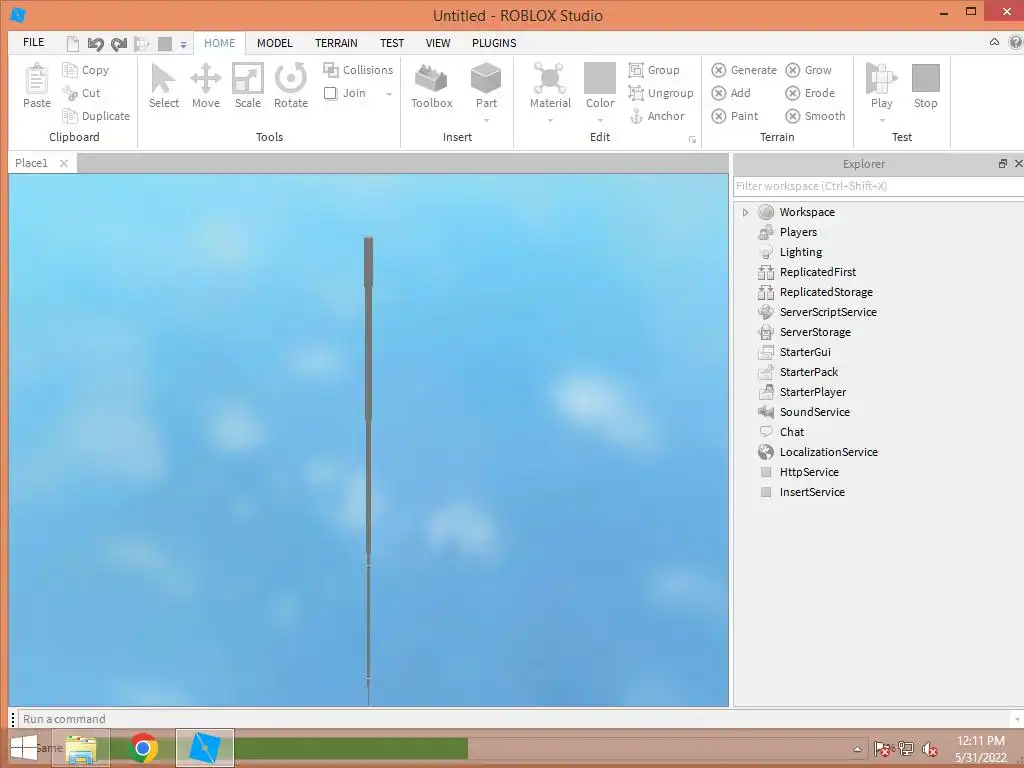1024x768 pixels.
Task: Check the Join checkbox
Action: coord(330,93)
